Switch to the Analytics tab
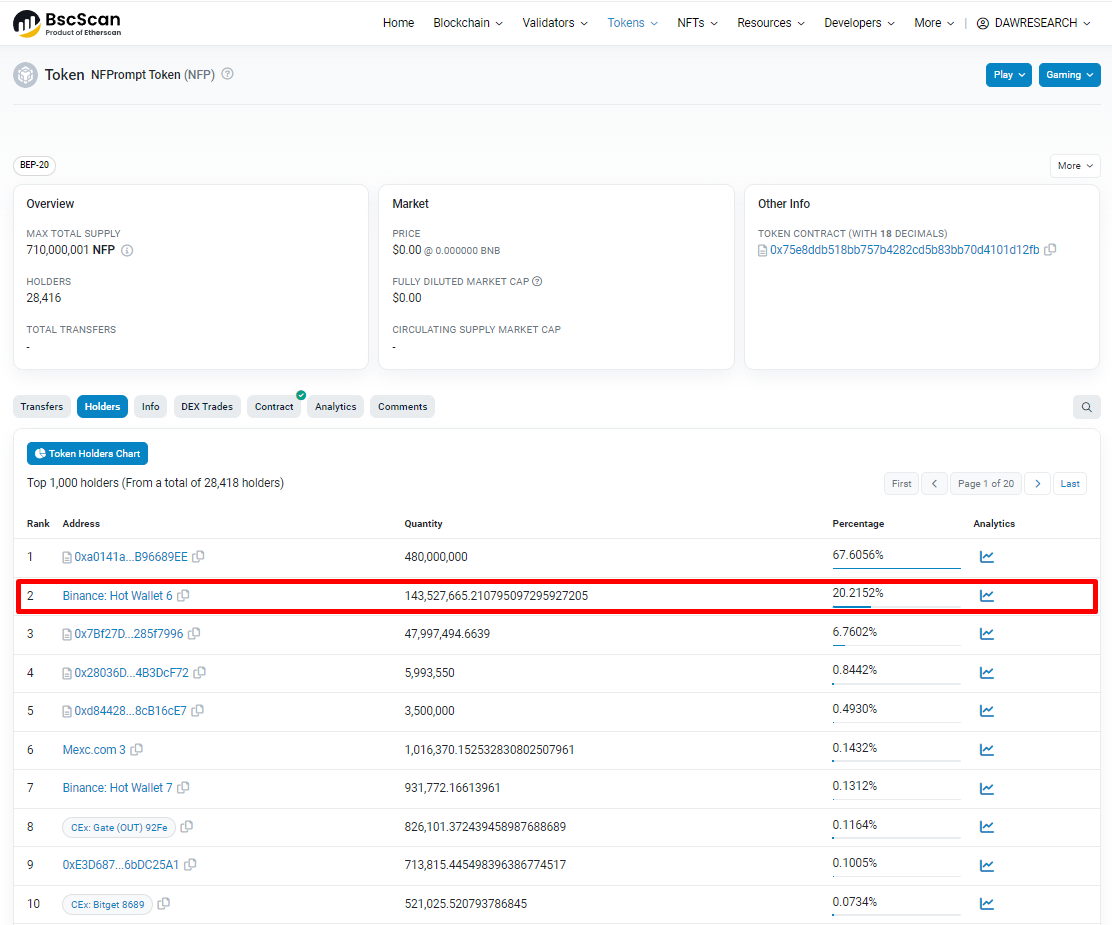Screen dimensions: 1112x925 (x=335, y=406)
